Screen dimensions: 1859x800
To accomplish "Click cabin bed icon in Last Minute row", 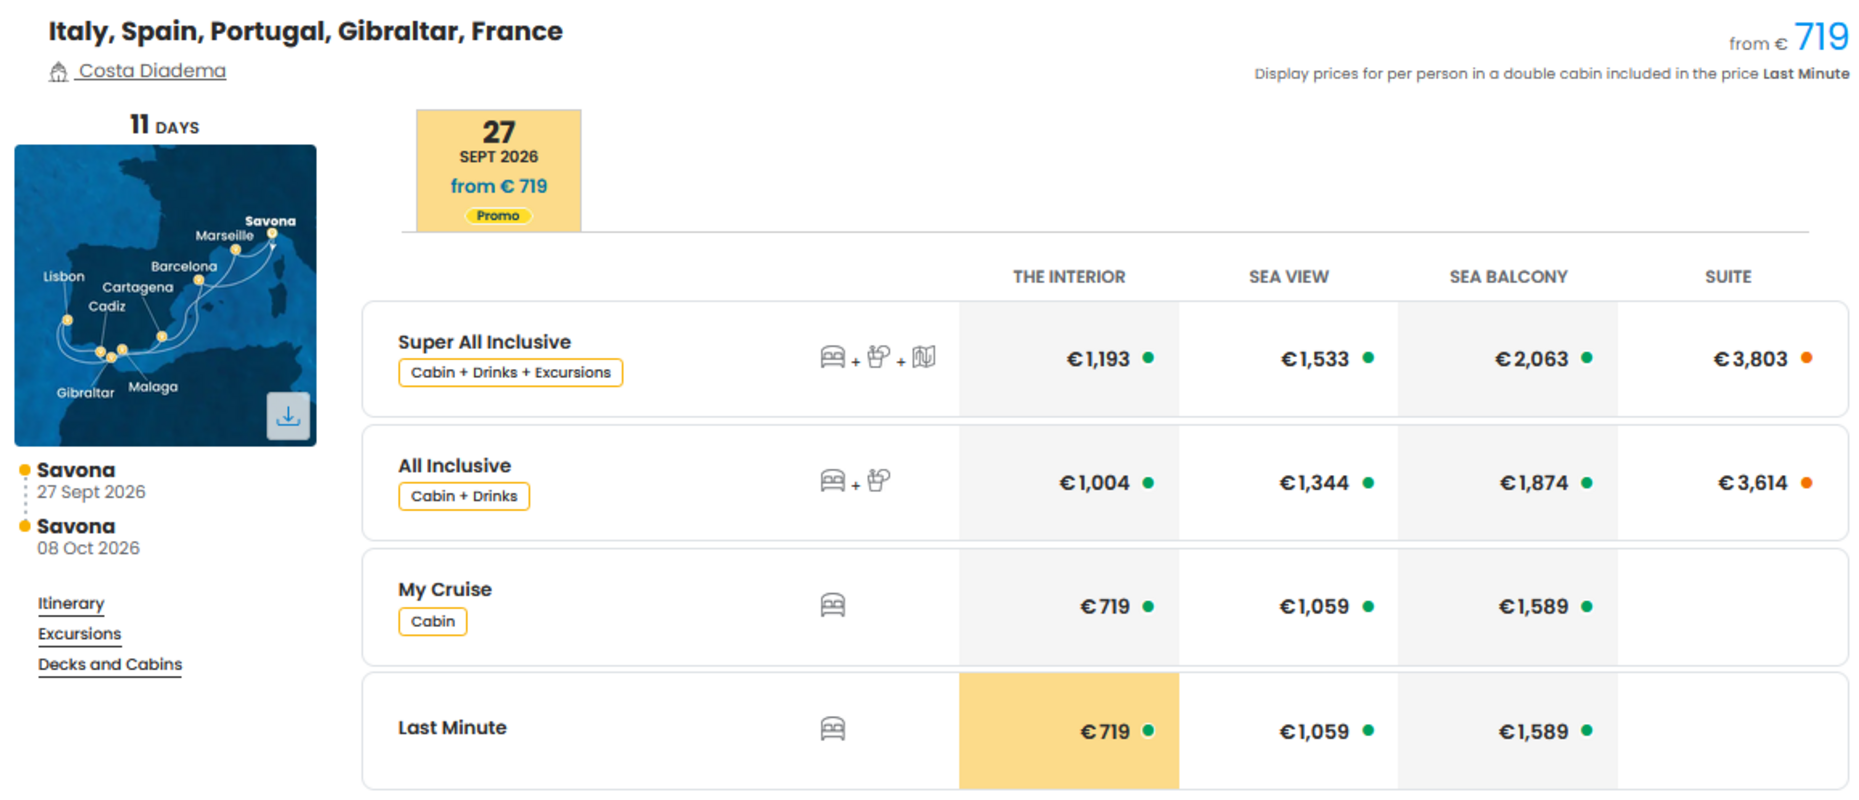I will click(x=832, y=729).
